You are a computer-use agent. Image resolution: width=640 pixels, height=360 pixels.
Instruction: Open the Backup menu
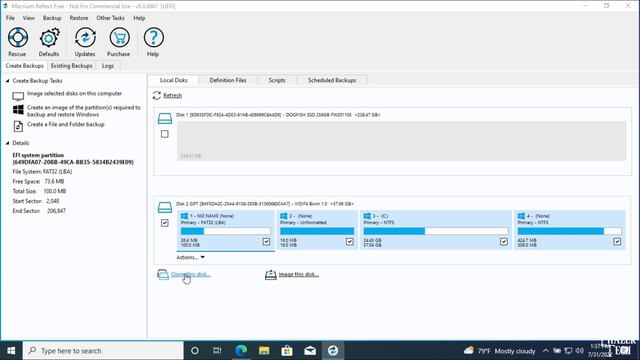[52, 18]
